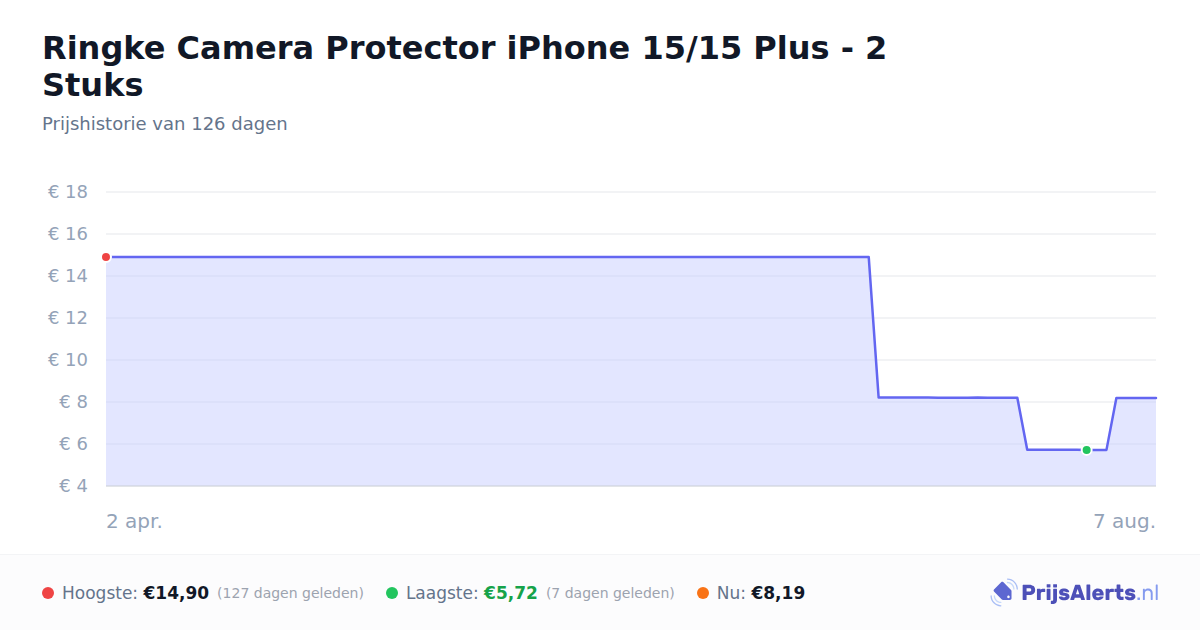Click the current price value €8,19
Viewport: 1200px width, 630px height.
(x=778, y=593)
